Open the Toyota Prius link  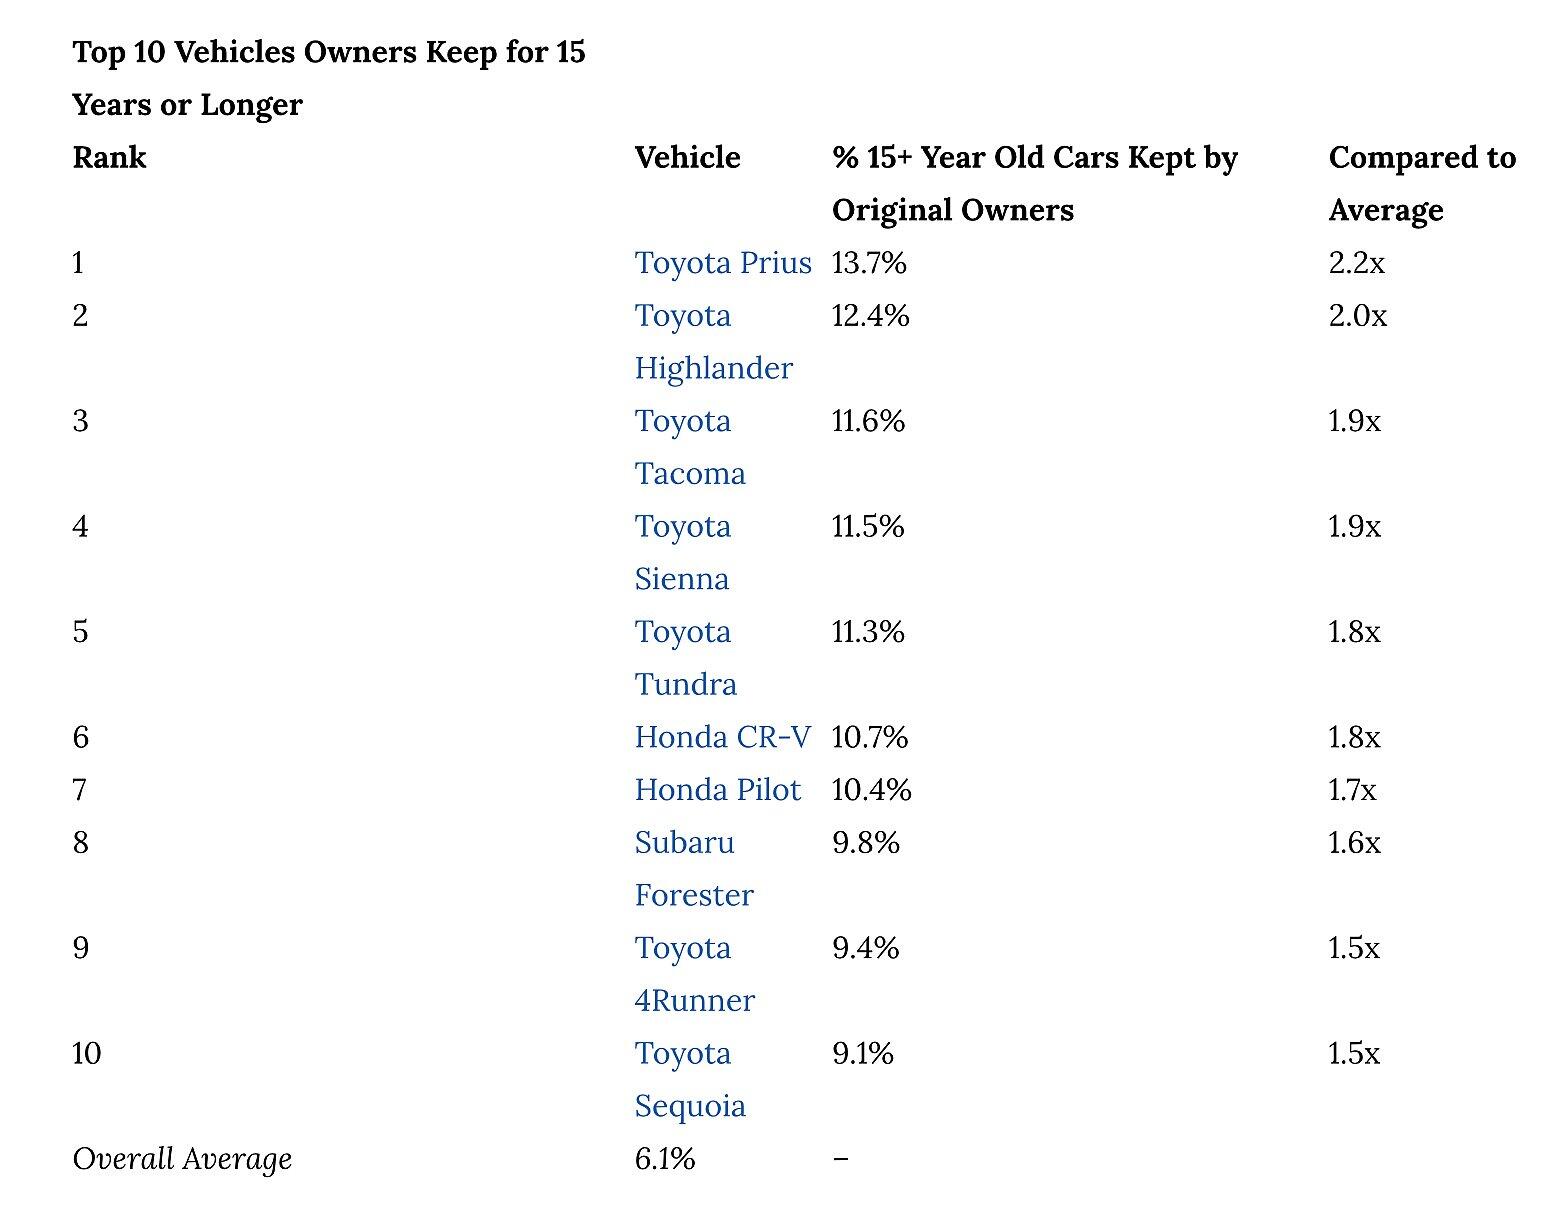[x=722, y=263]
